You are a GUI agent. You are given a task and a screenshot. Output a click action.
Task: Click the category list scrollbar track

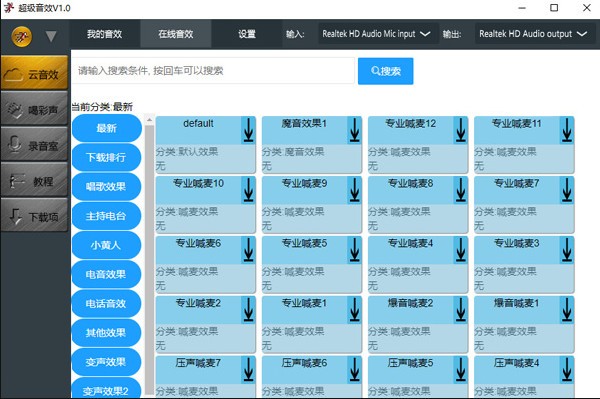[149, 260]
